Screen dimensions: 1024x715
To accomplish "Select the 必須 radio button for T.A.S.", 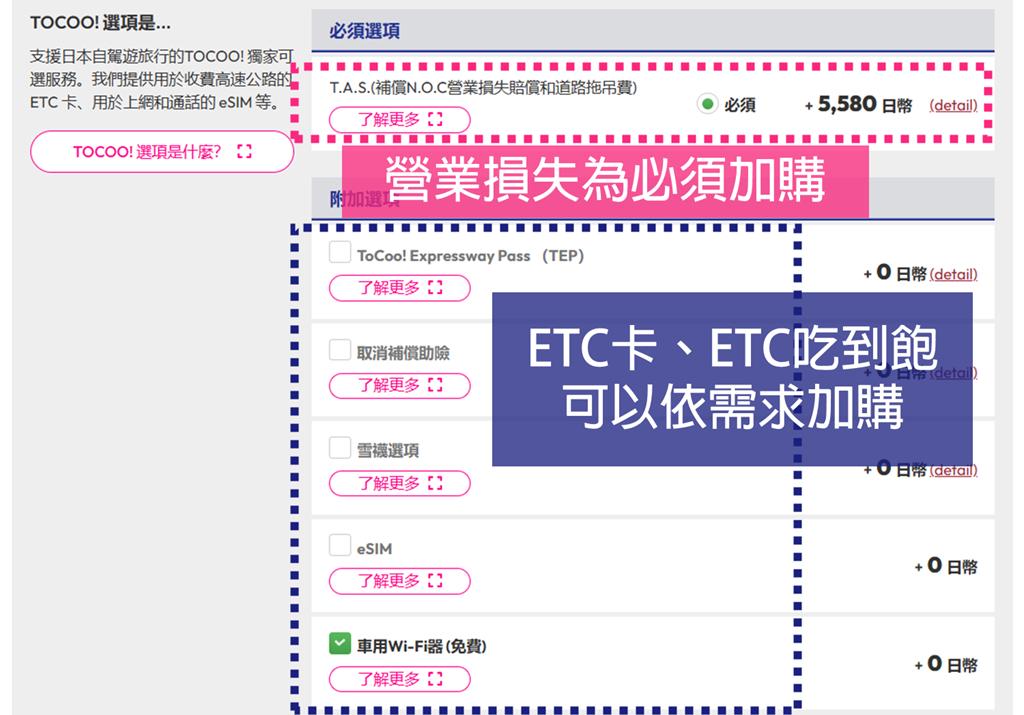I will pyautogui.click(x=707, y=104).
